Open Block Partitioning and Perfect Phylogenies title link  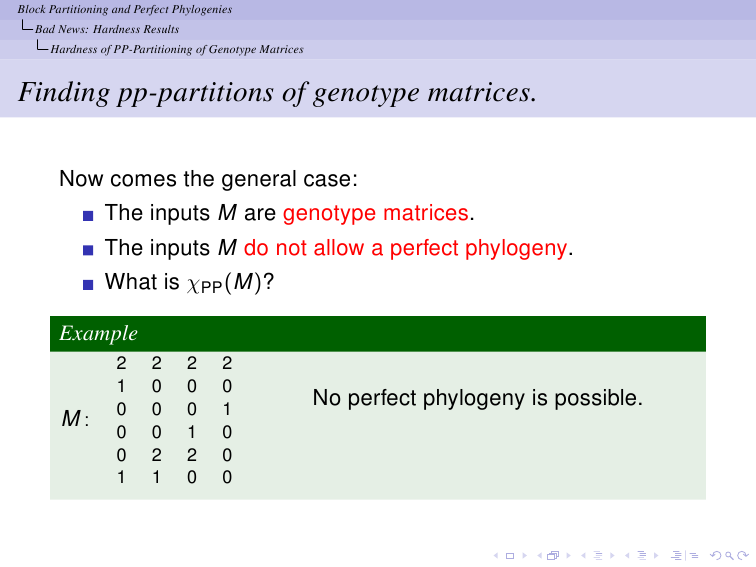[125, 9]
